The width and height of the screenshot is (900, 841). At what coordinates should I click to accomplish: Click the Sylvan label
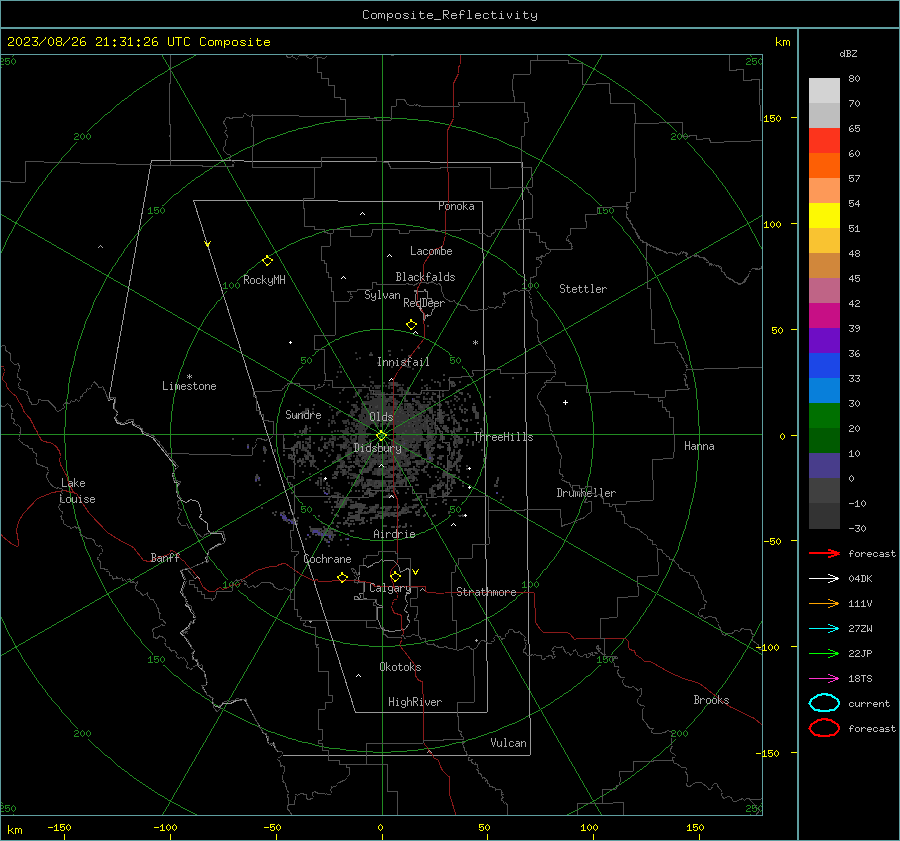click(382, 295)
